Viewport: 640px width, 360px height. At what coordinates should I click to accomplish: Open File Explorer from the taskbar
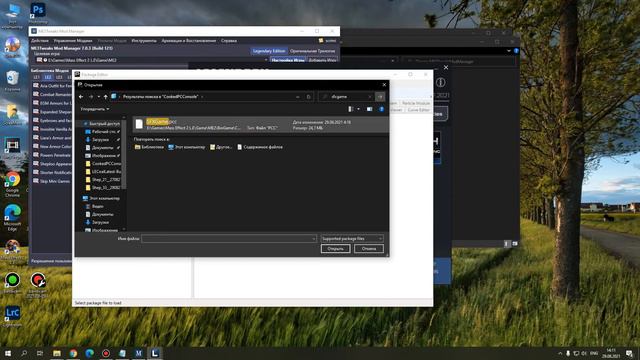[57, 353]
